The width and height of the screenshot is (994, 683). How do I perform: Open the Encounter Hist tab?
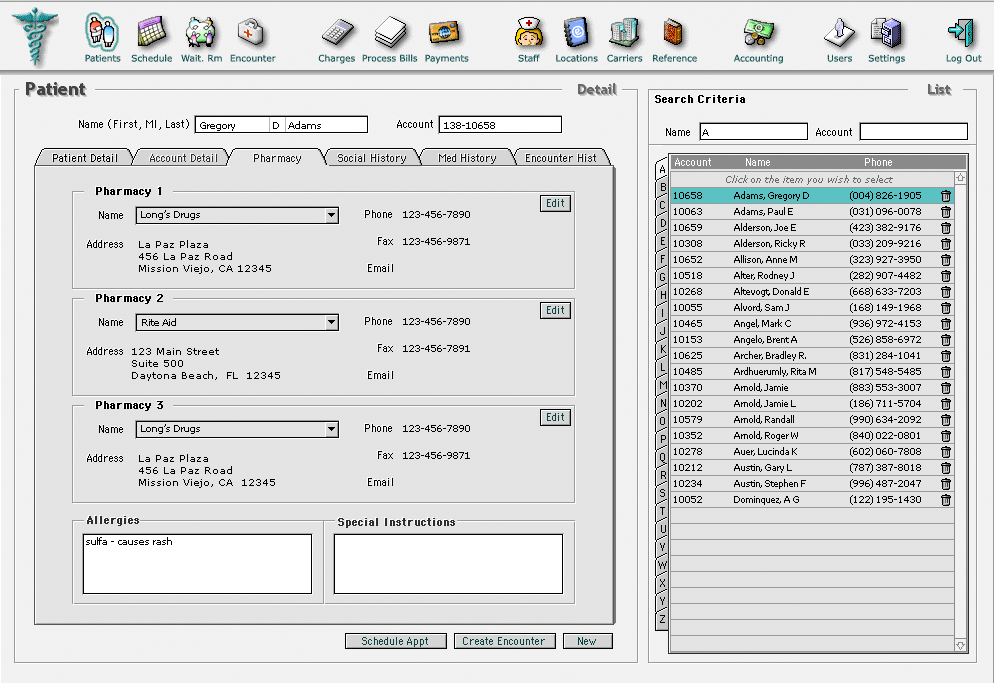pyautogui.click(x=561, y=158)
